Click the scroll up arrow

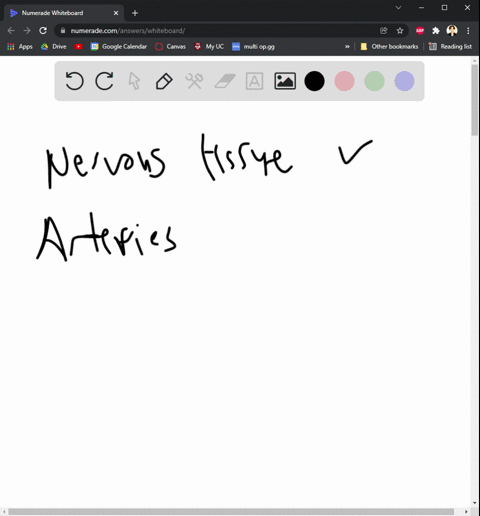tap(475, 61)
